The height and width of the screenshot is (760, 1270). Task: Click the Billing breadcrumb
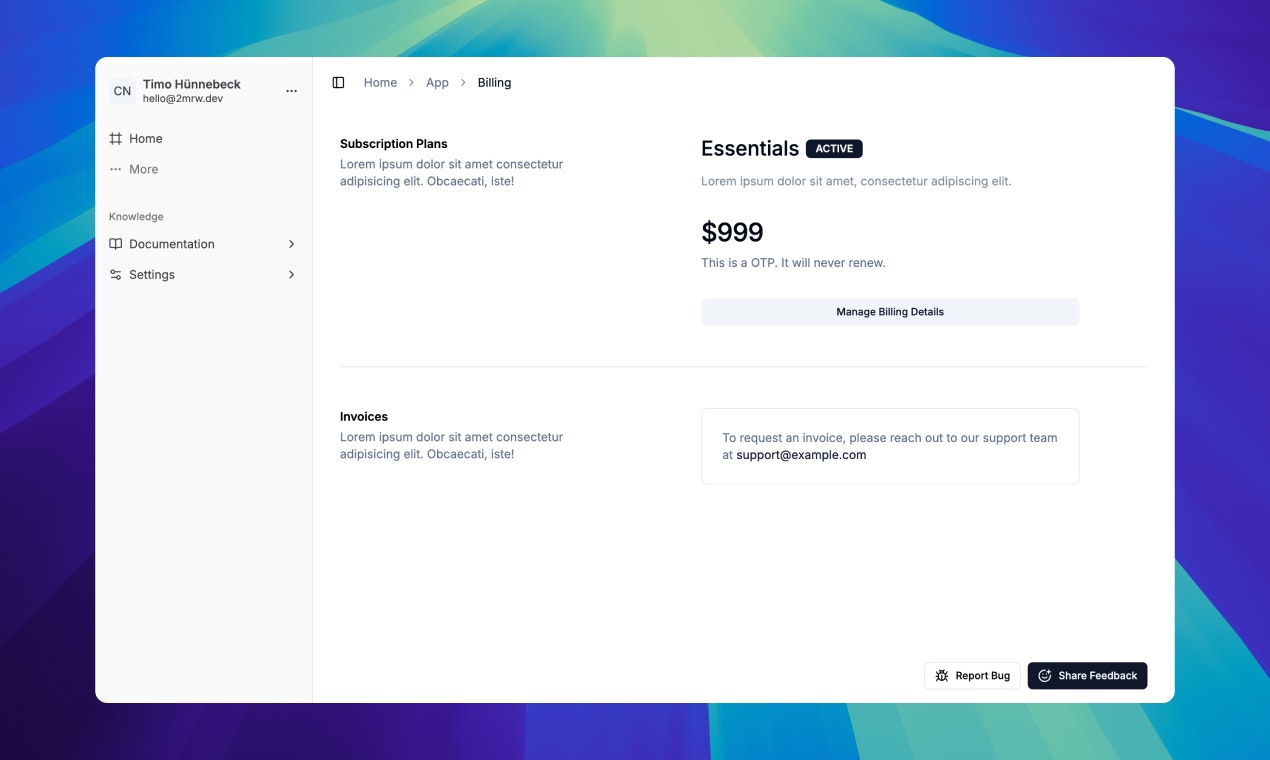(x=494, y=83)
